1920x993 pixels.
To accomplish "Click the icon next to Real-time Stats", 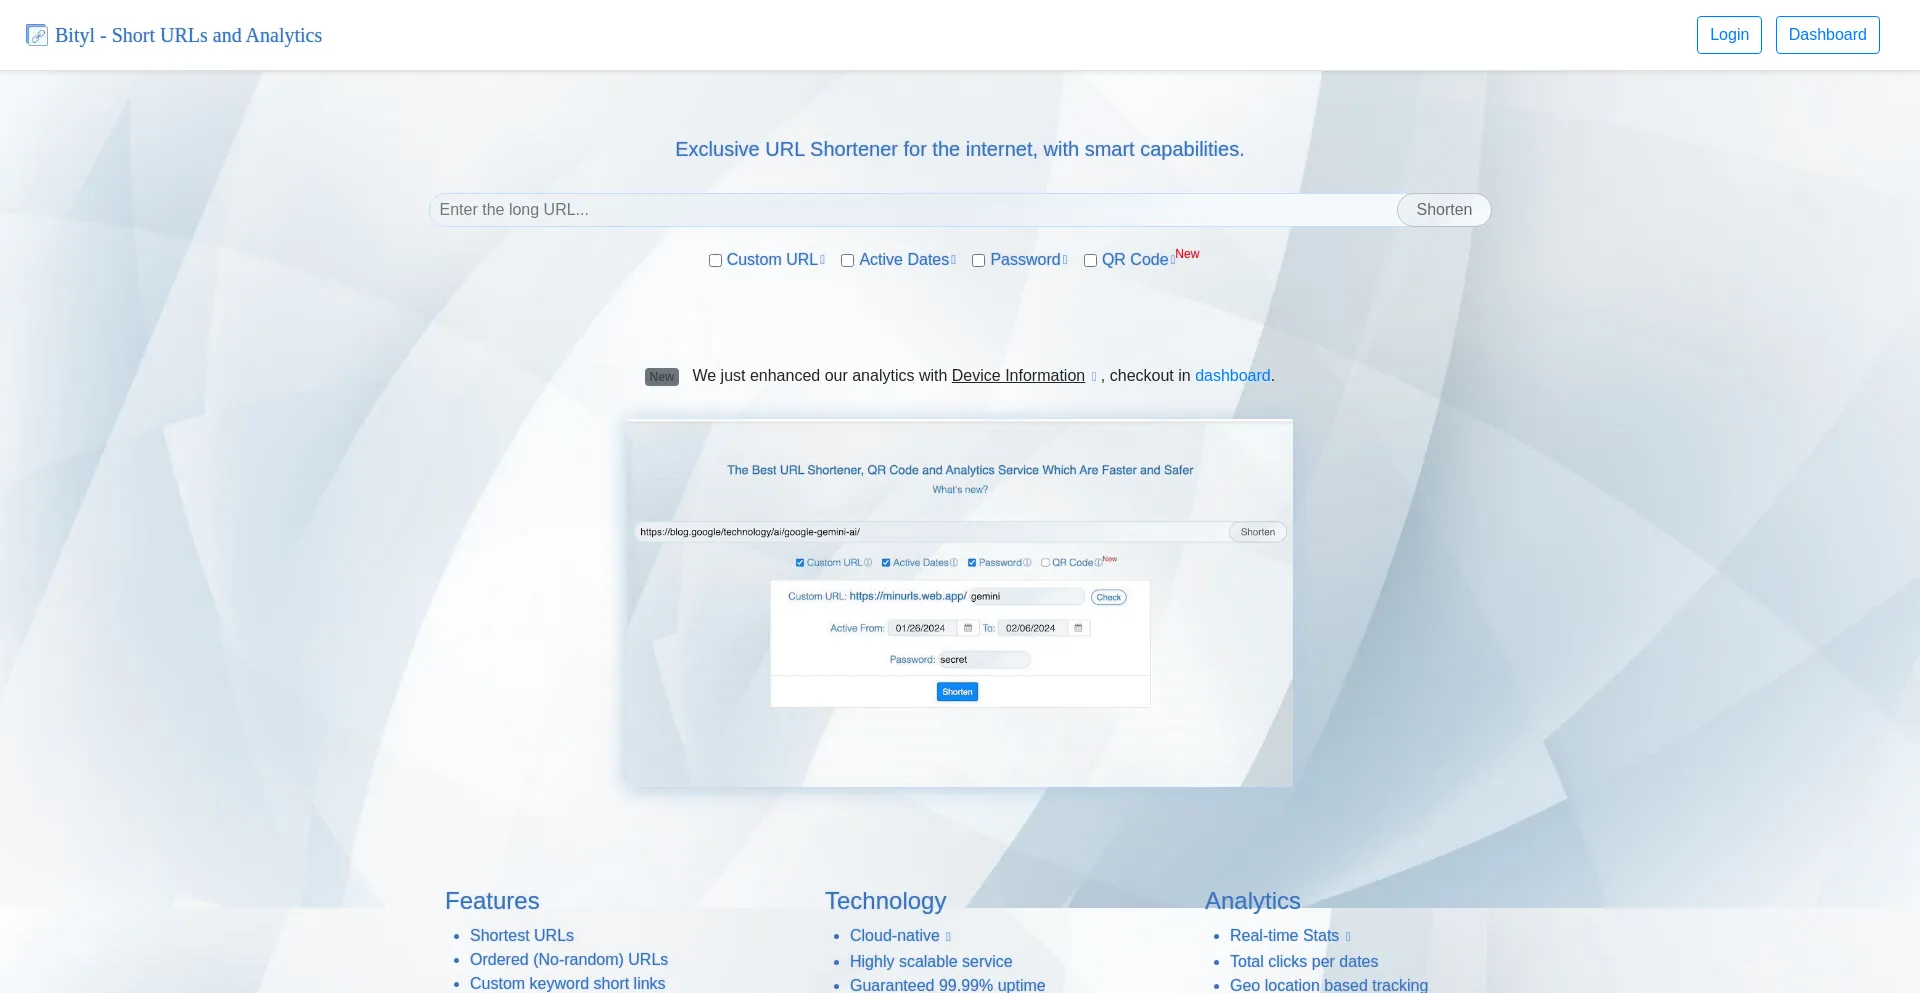I will [1348, 937].
